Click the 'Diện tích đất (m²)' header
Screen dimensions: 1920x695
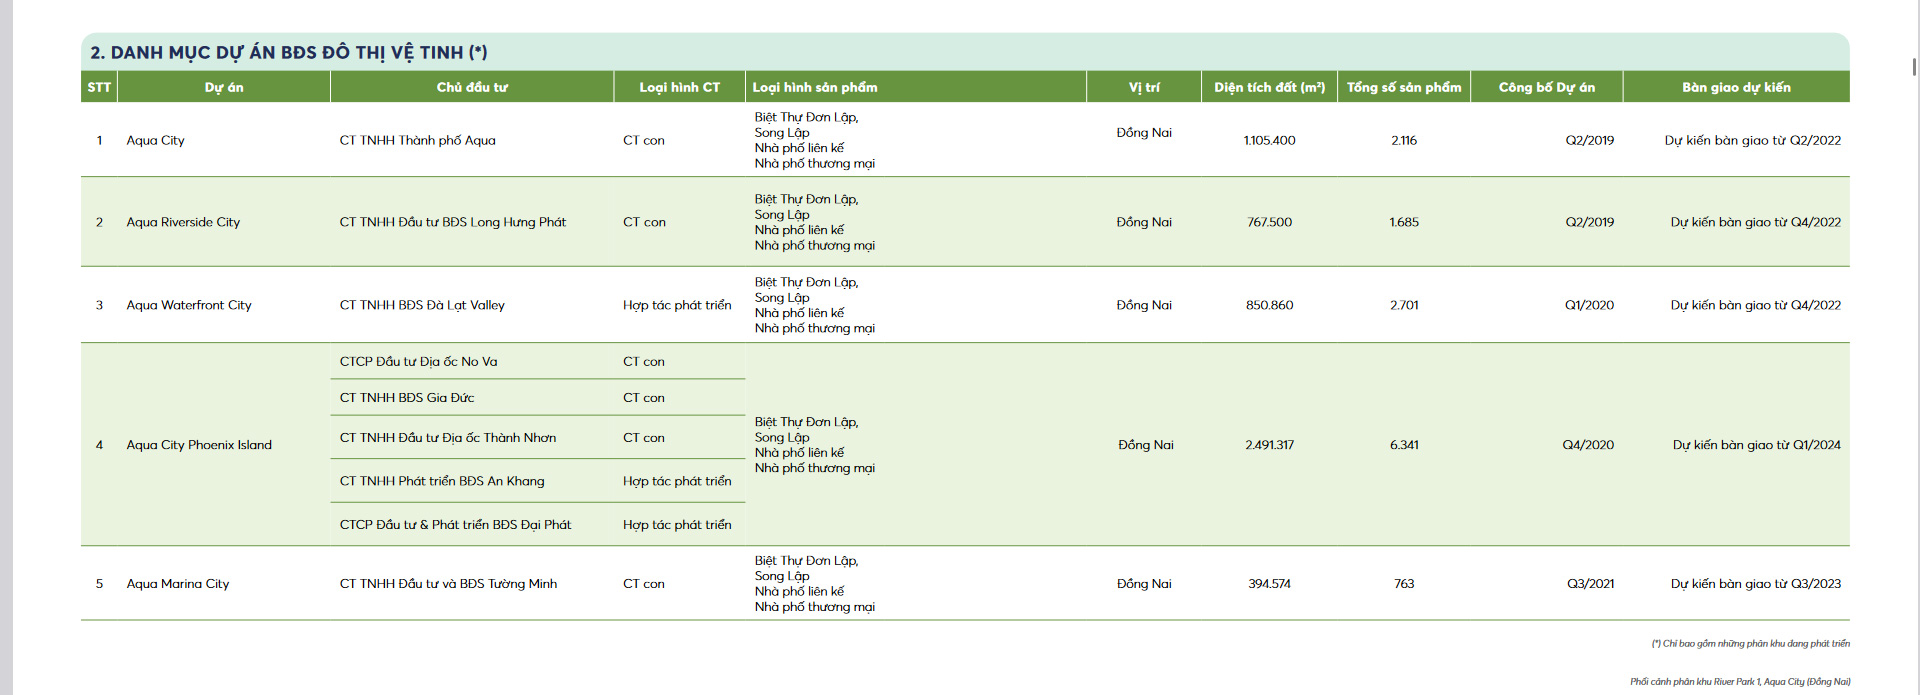click(x=1269, y=87)
